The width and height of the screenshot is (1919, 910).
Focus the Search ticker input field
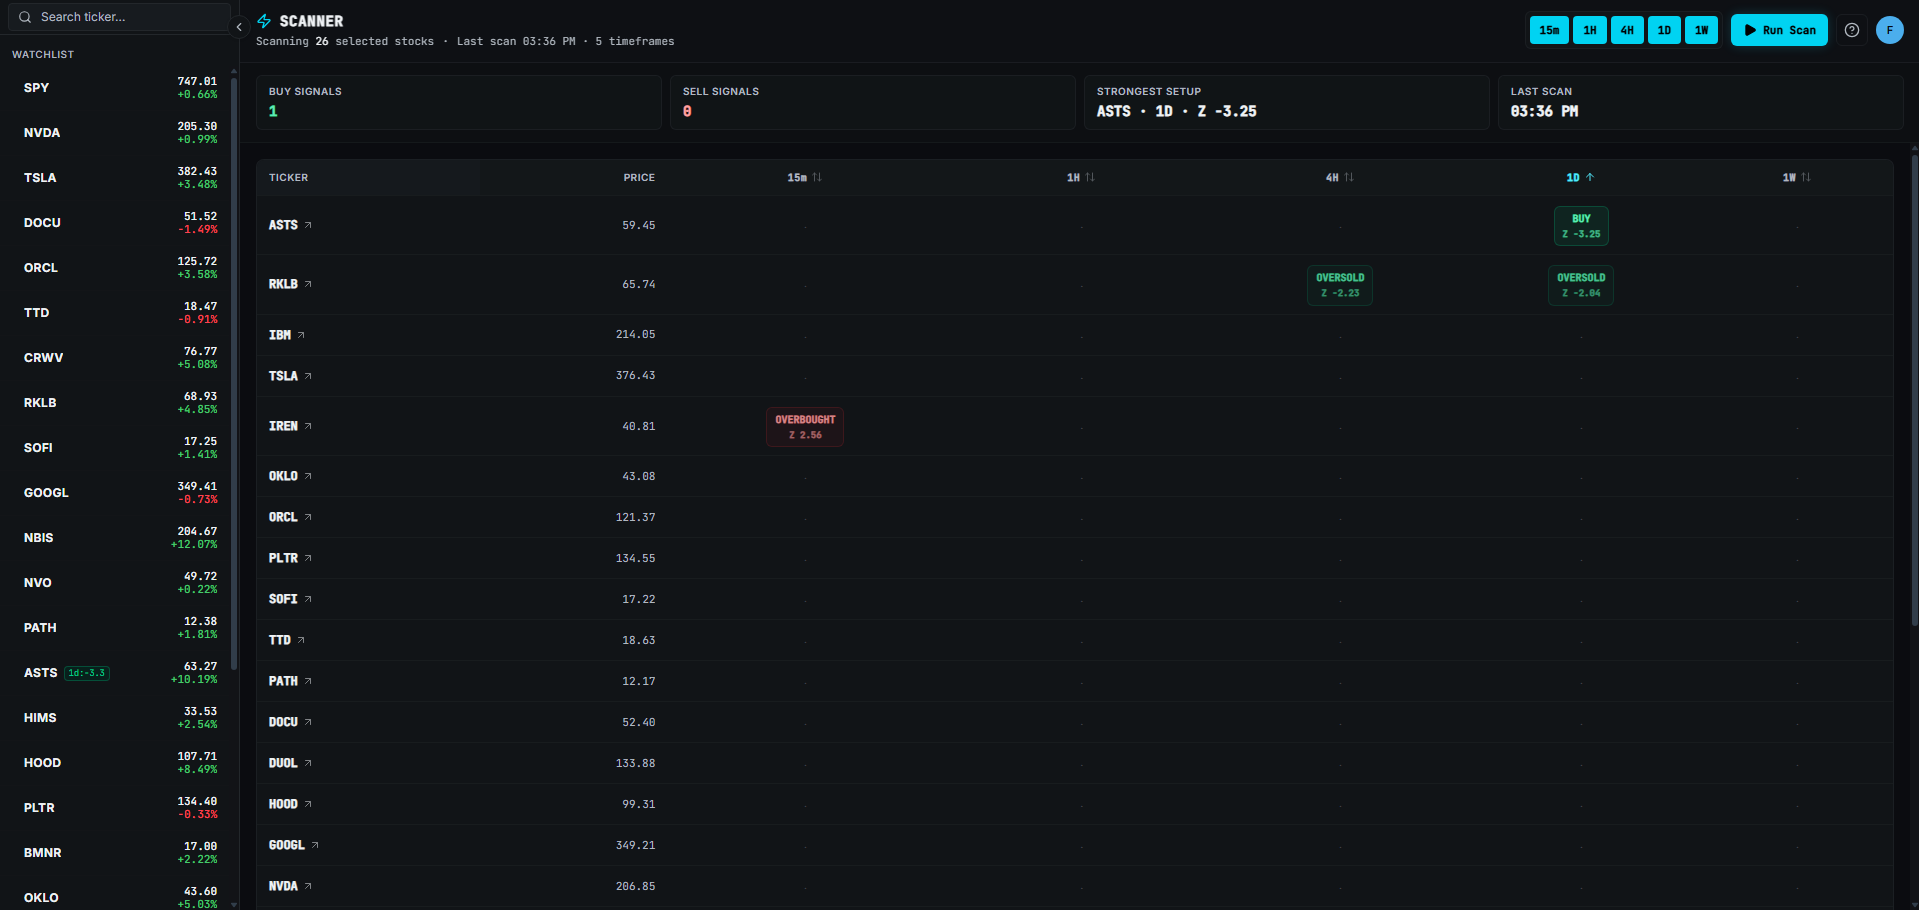(x=119, y=17)
